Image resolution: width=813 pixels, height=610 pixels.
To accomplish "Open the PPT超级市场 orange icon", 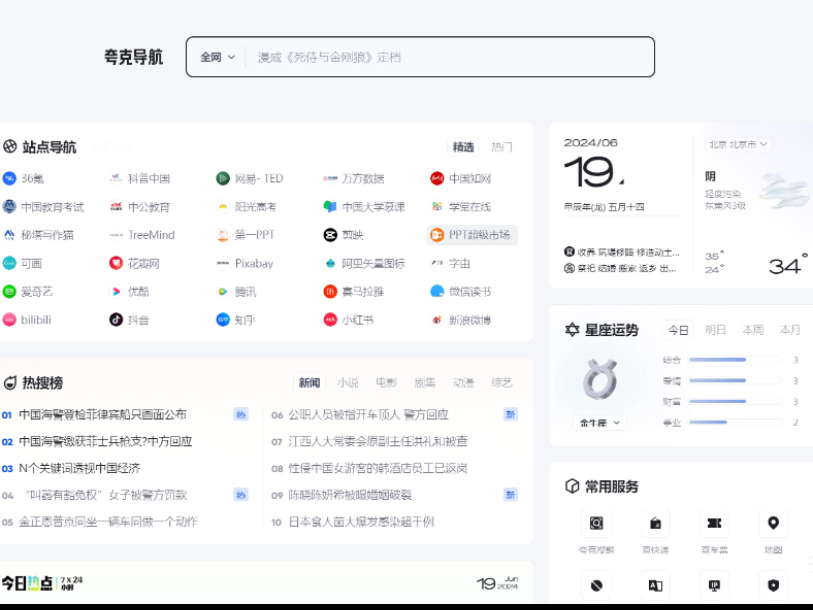I will click(437, 235).
